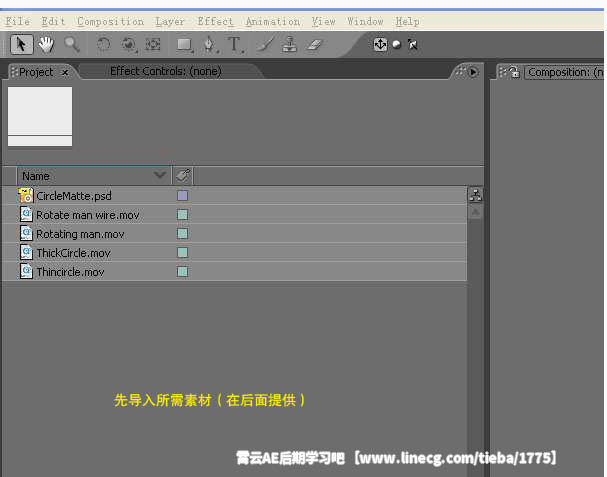
Task: Select the Type text tool
Action: coord(235,45)
